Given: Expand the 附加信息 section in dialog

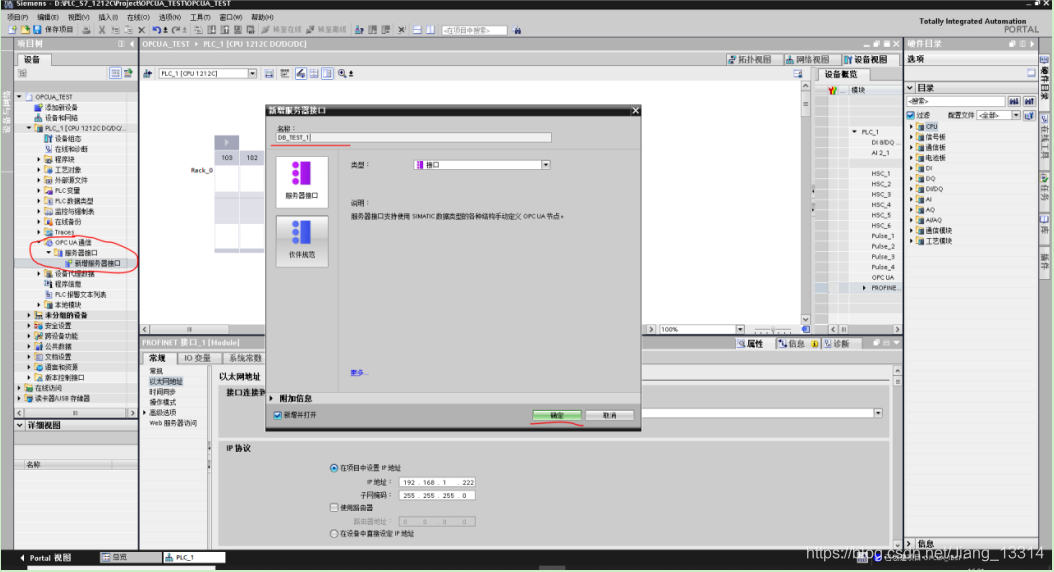Looking at the screenshot, I should click(272, 399).
